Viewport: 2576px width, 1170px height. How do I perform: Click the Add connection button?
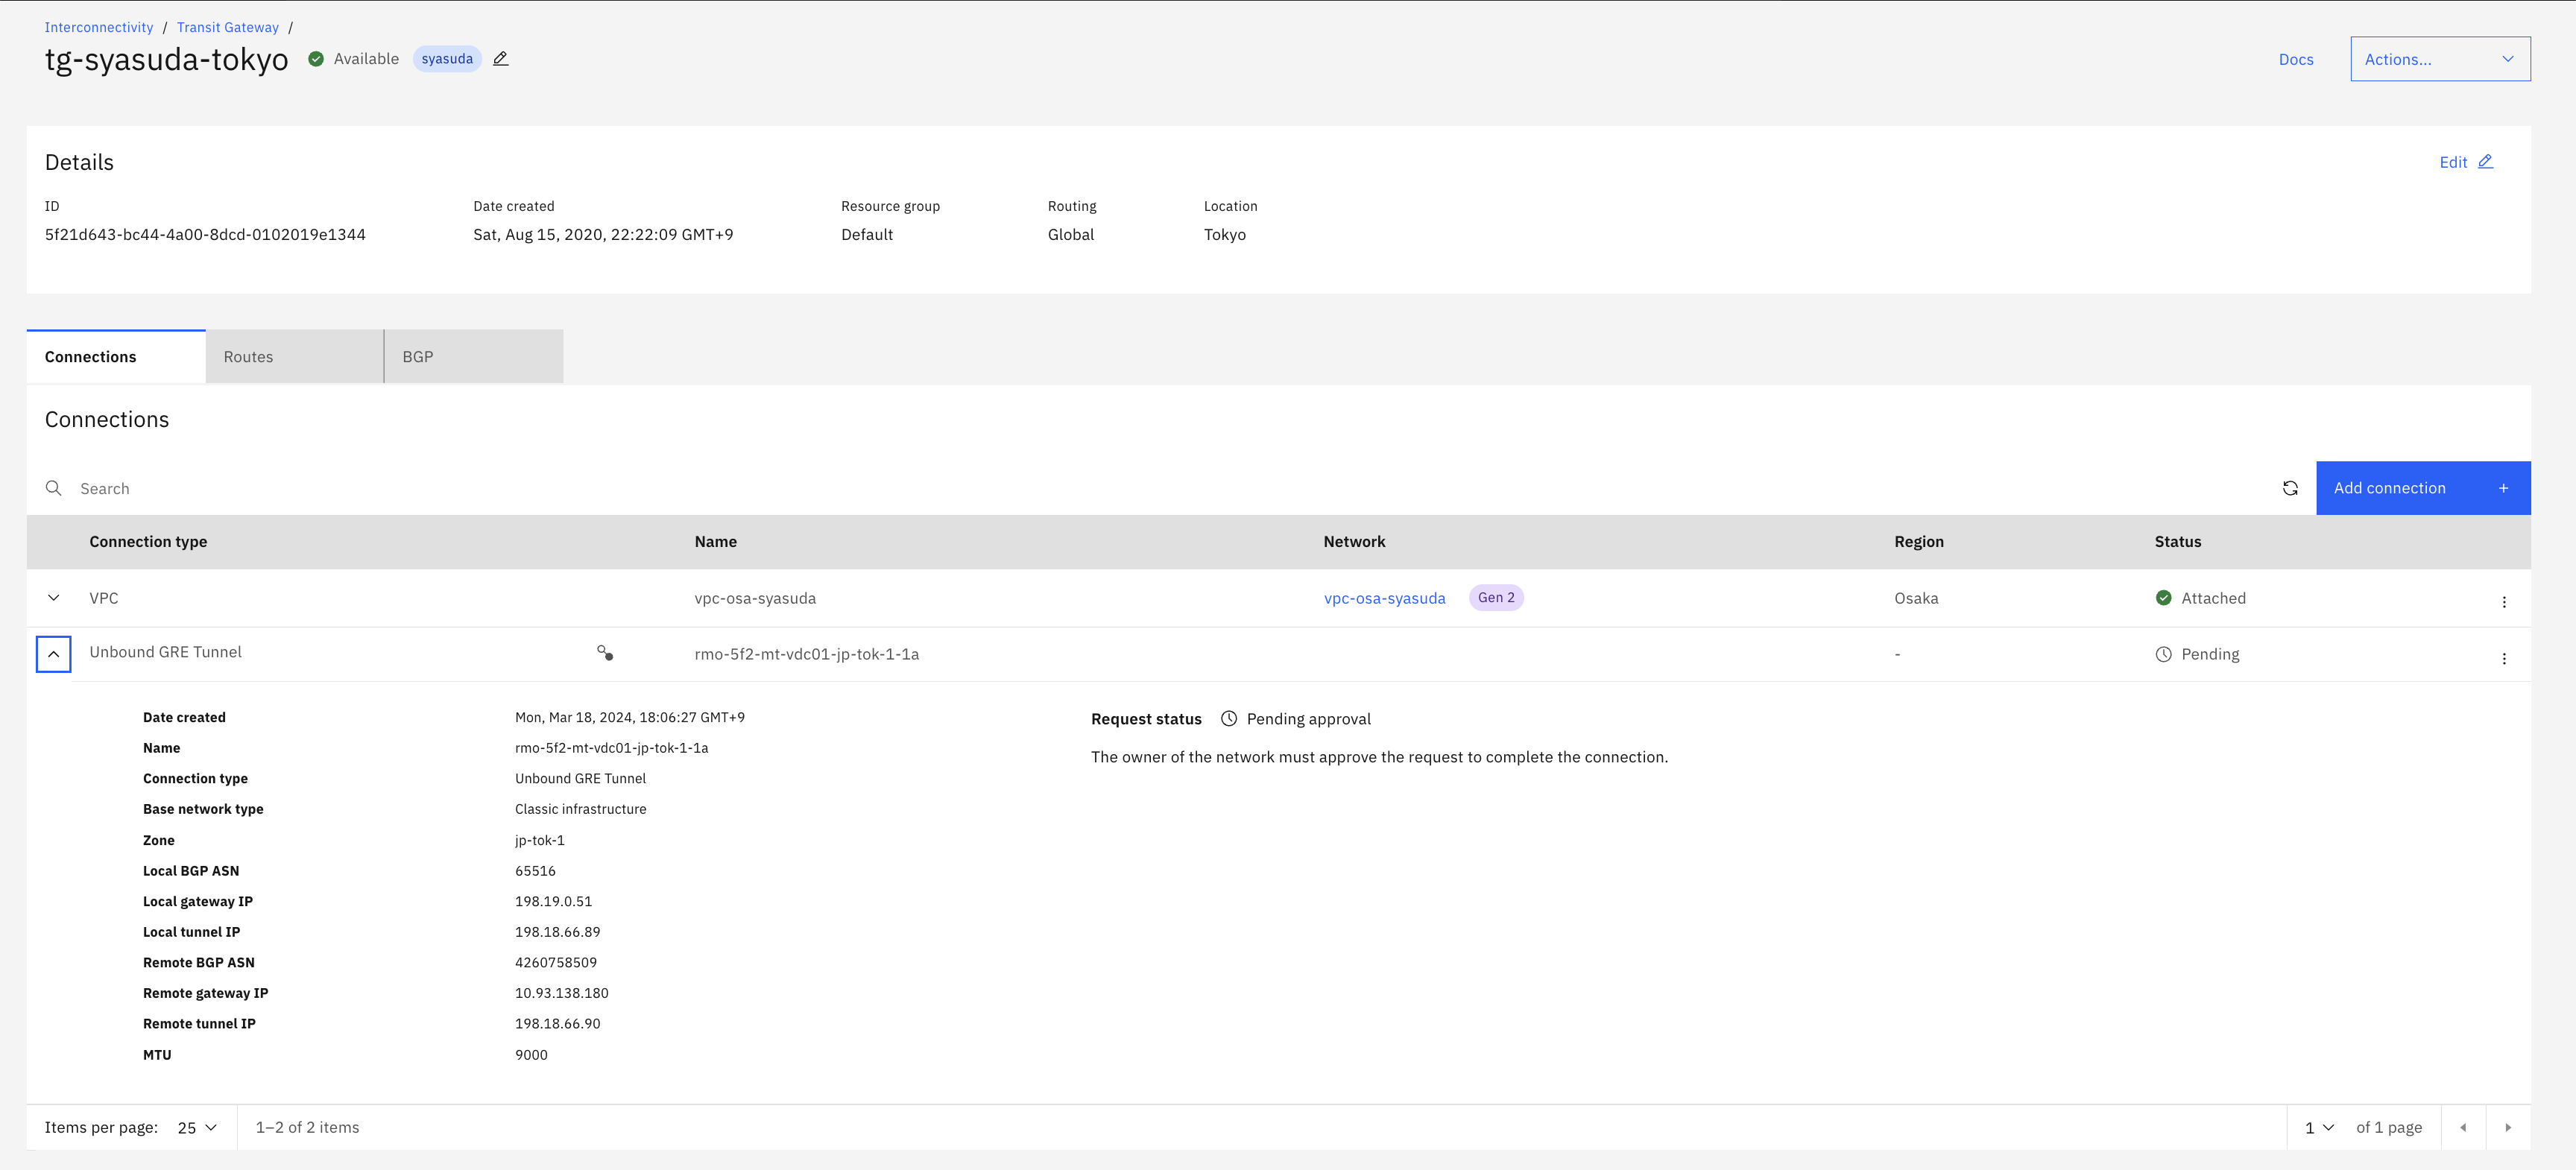pos(2422,488)
